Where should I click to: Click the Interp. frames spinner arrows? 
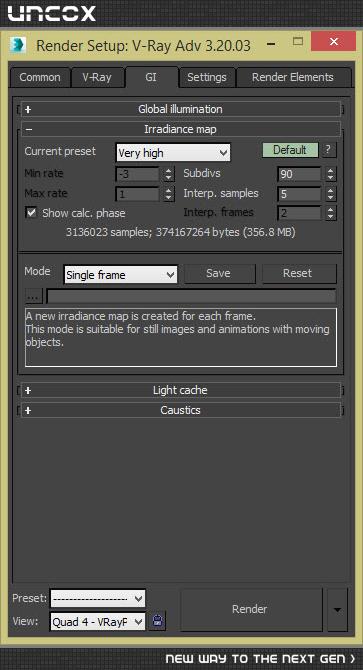pos(331,213)
